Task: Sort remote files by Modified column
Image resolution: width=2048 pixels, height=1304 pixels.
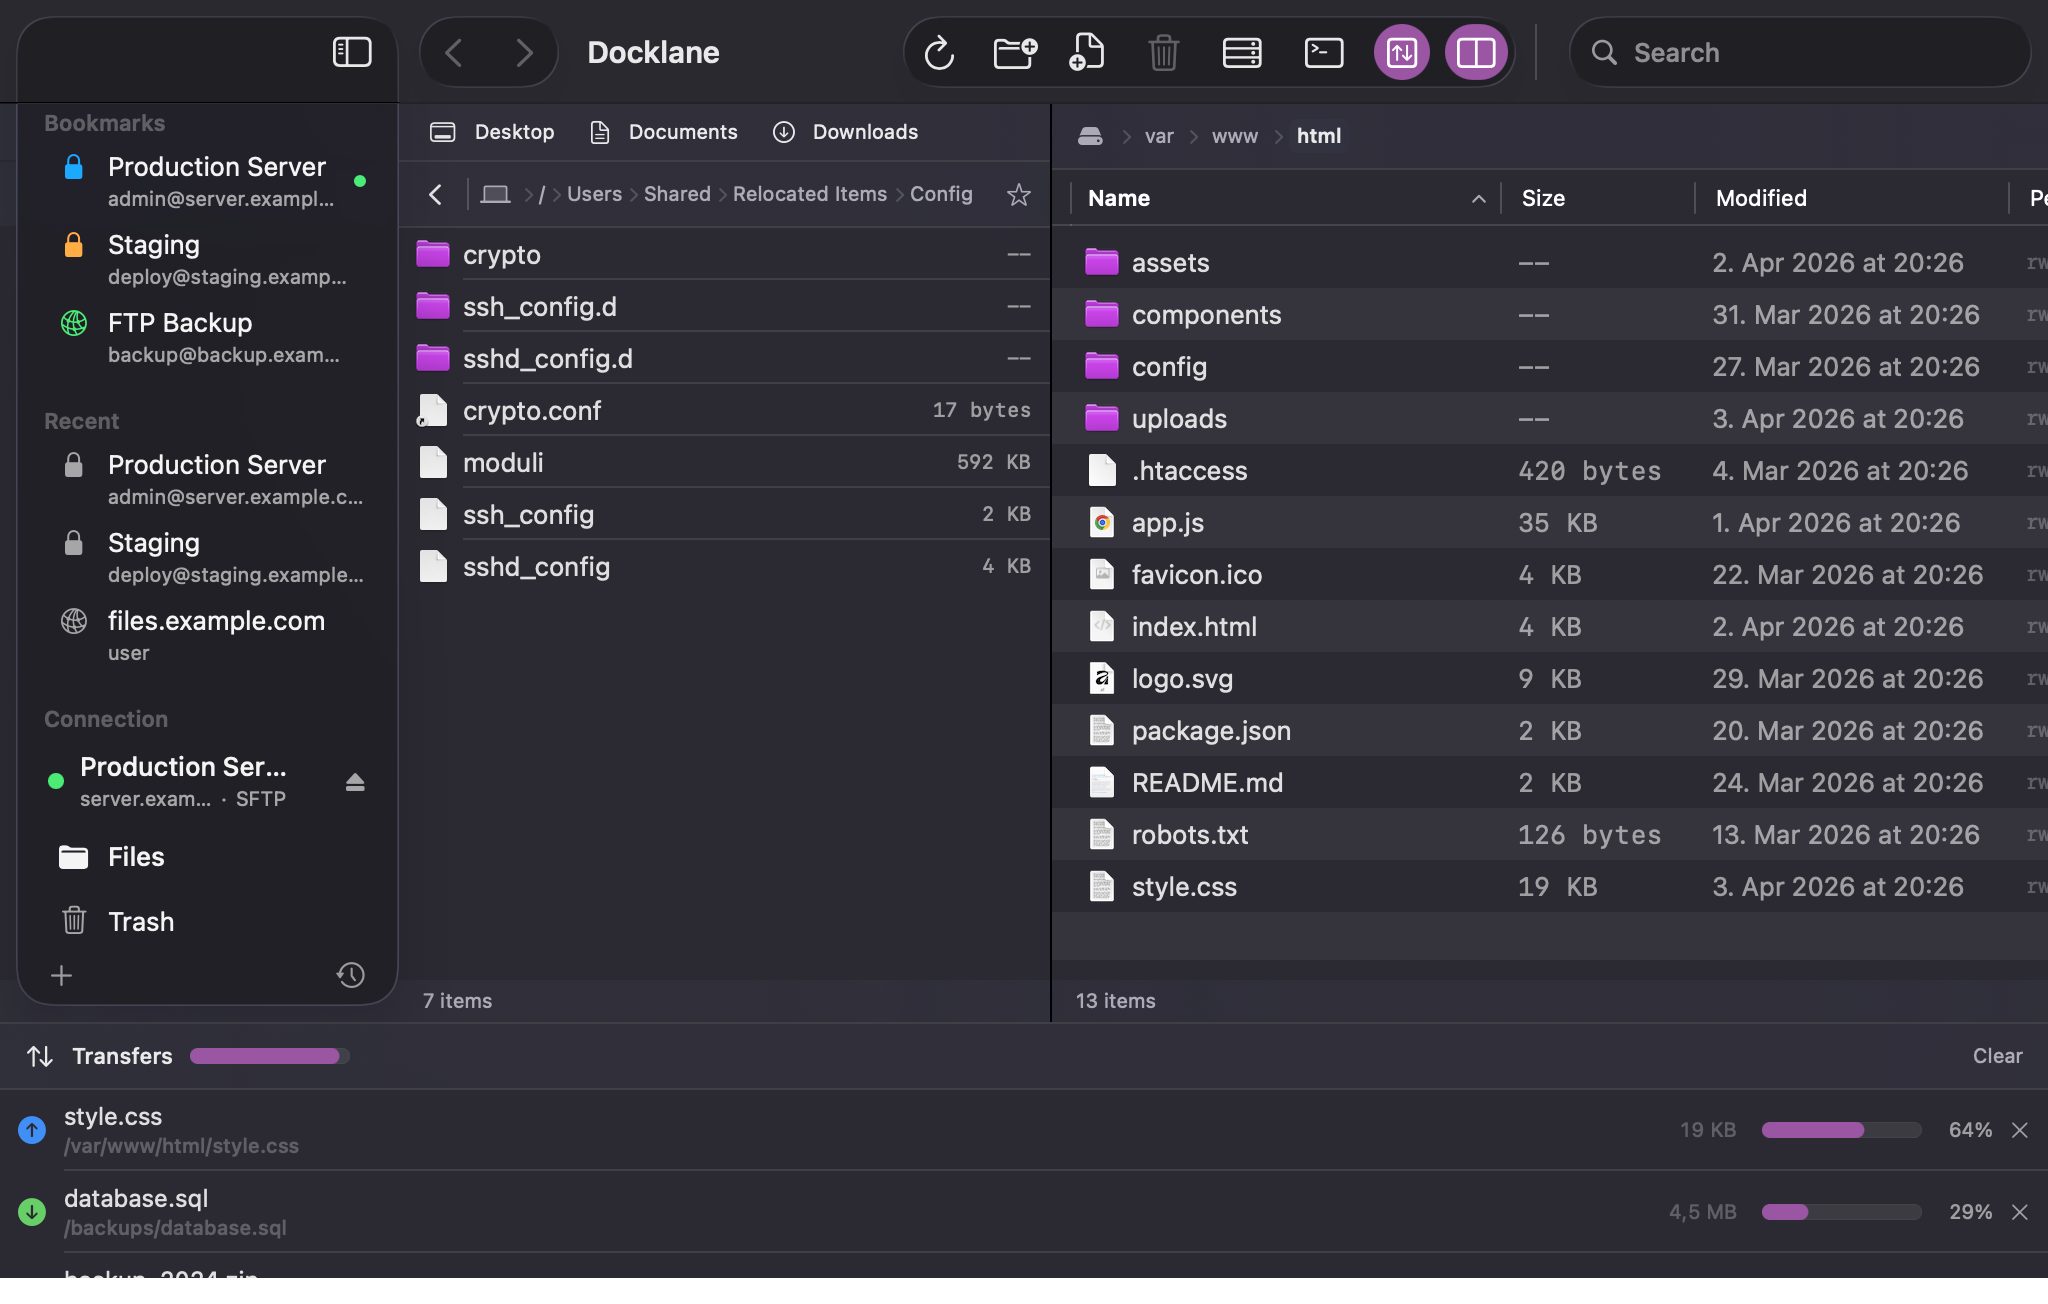Action: tap(1852, 198)
